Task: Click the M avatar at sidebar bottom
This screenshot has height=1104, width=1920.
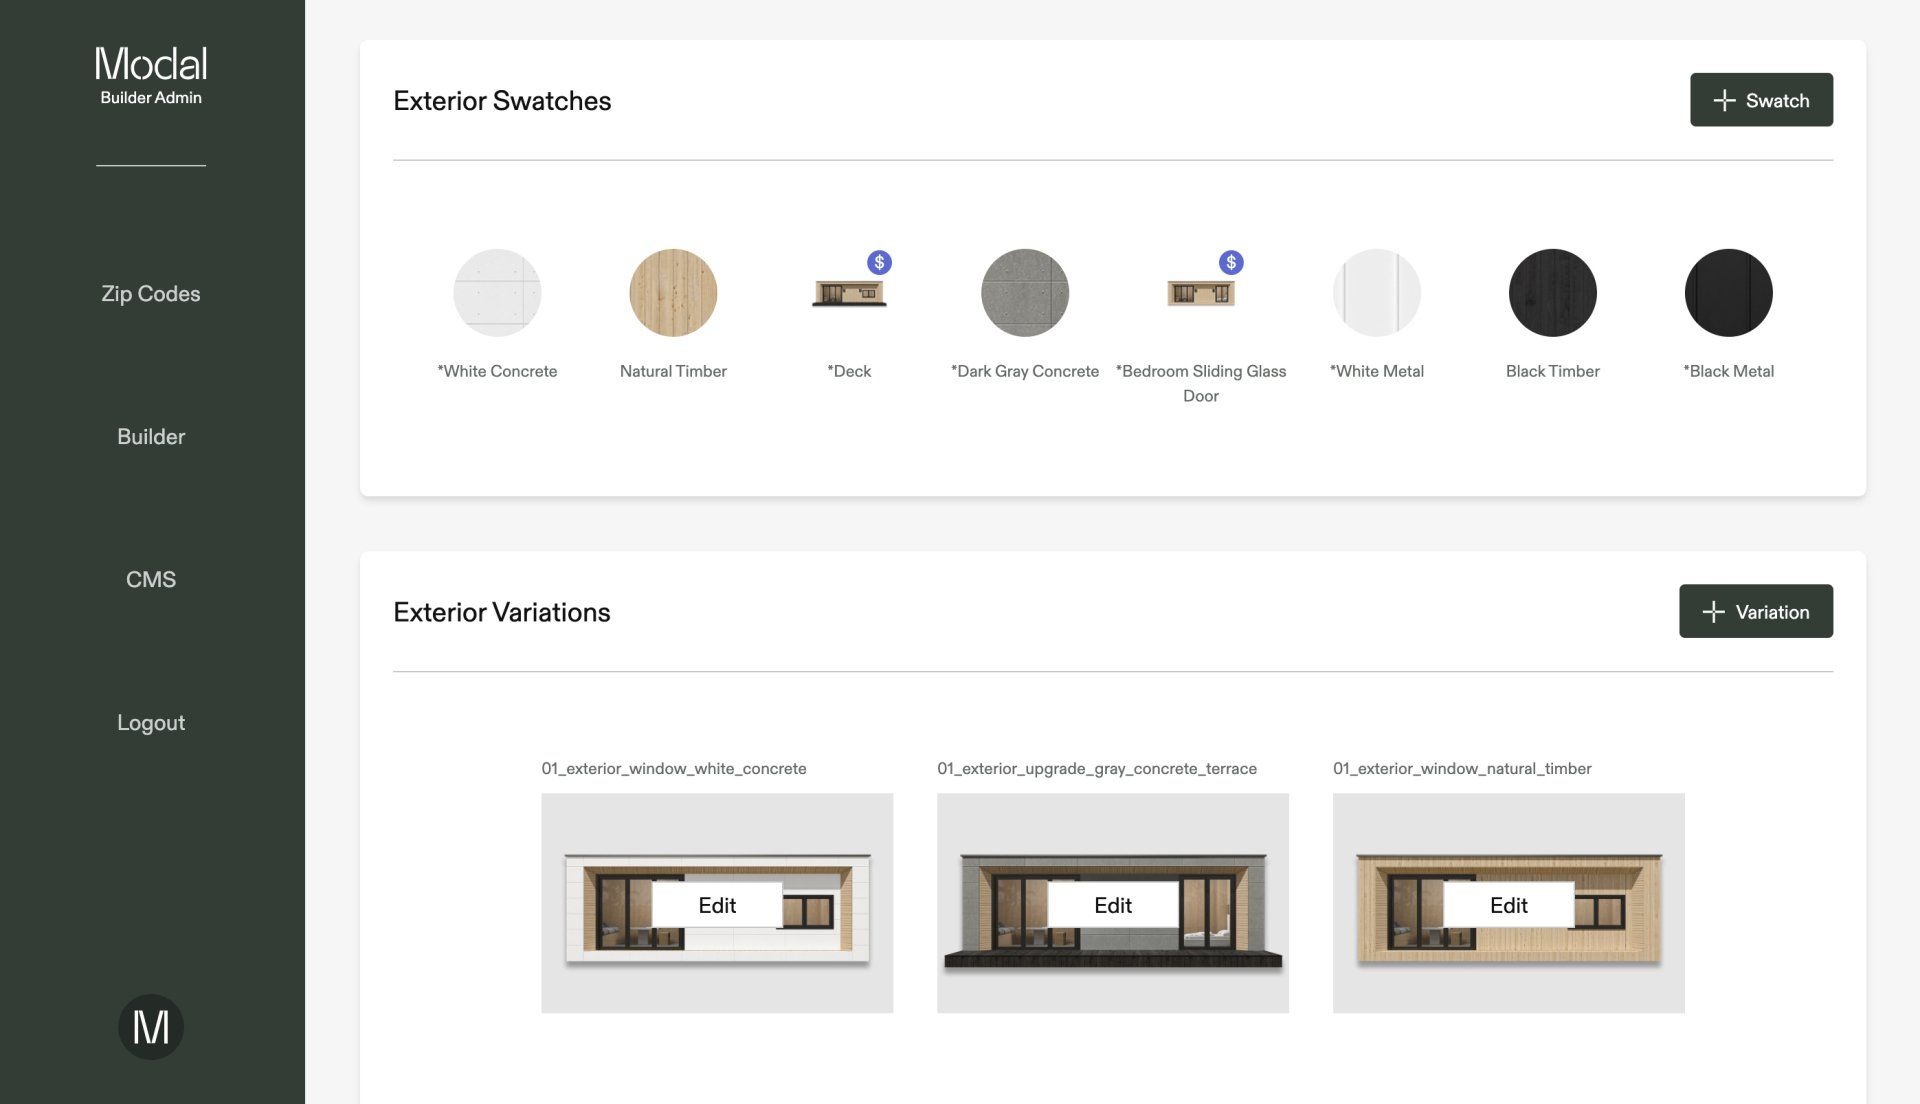Action: pos(150,1025)
